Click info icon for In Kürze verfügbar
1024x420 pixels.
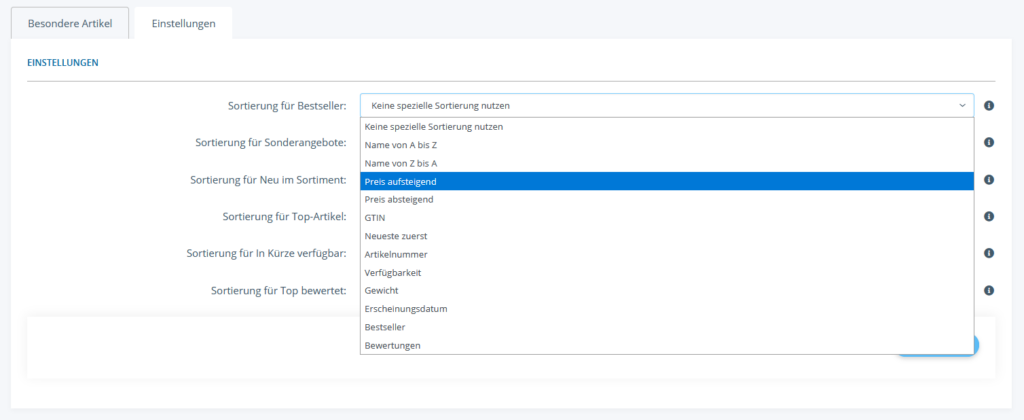point(989,253)
